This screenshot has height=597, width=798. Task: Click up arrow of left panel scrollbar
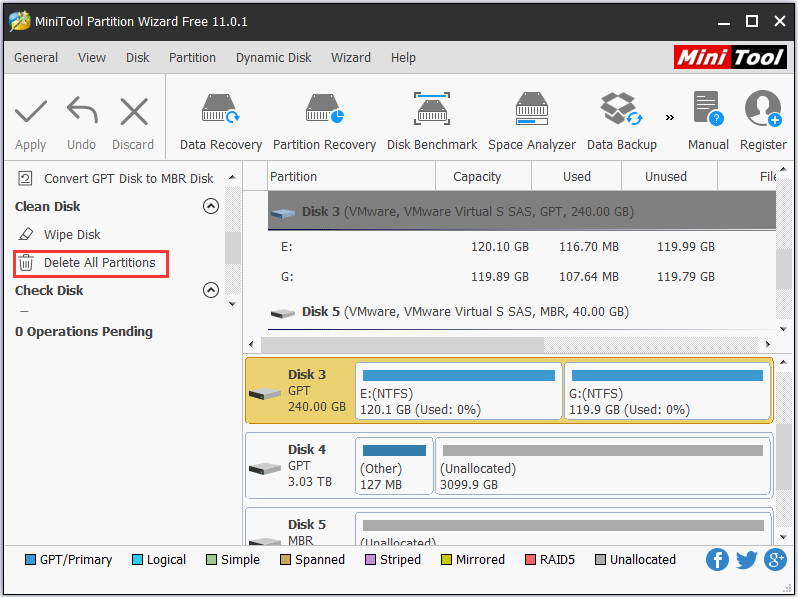pyautogui.click(x=233, y=177)
